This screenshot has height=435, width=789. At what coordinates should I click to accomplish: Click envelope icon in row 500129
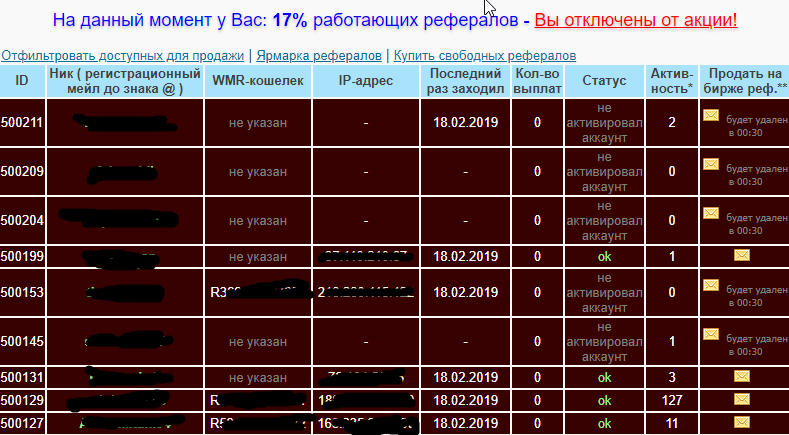point(742,400)
